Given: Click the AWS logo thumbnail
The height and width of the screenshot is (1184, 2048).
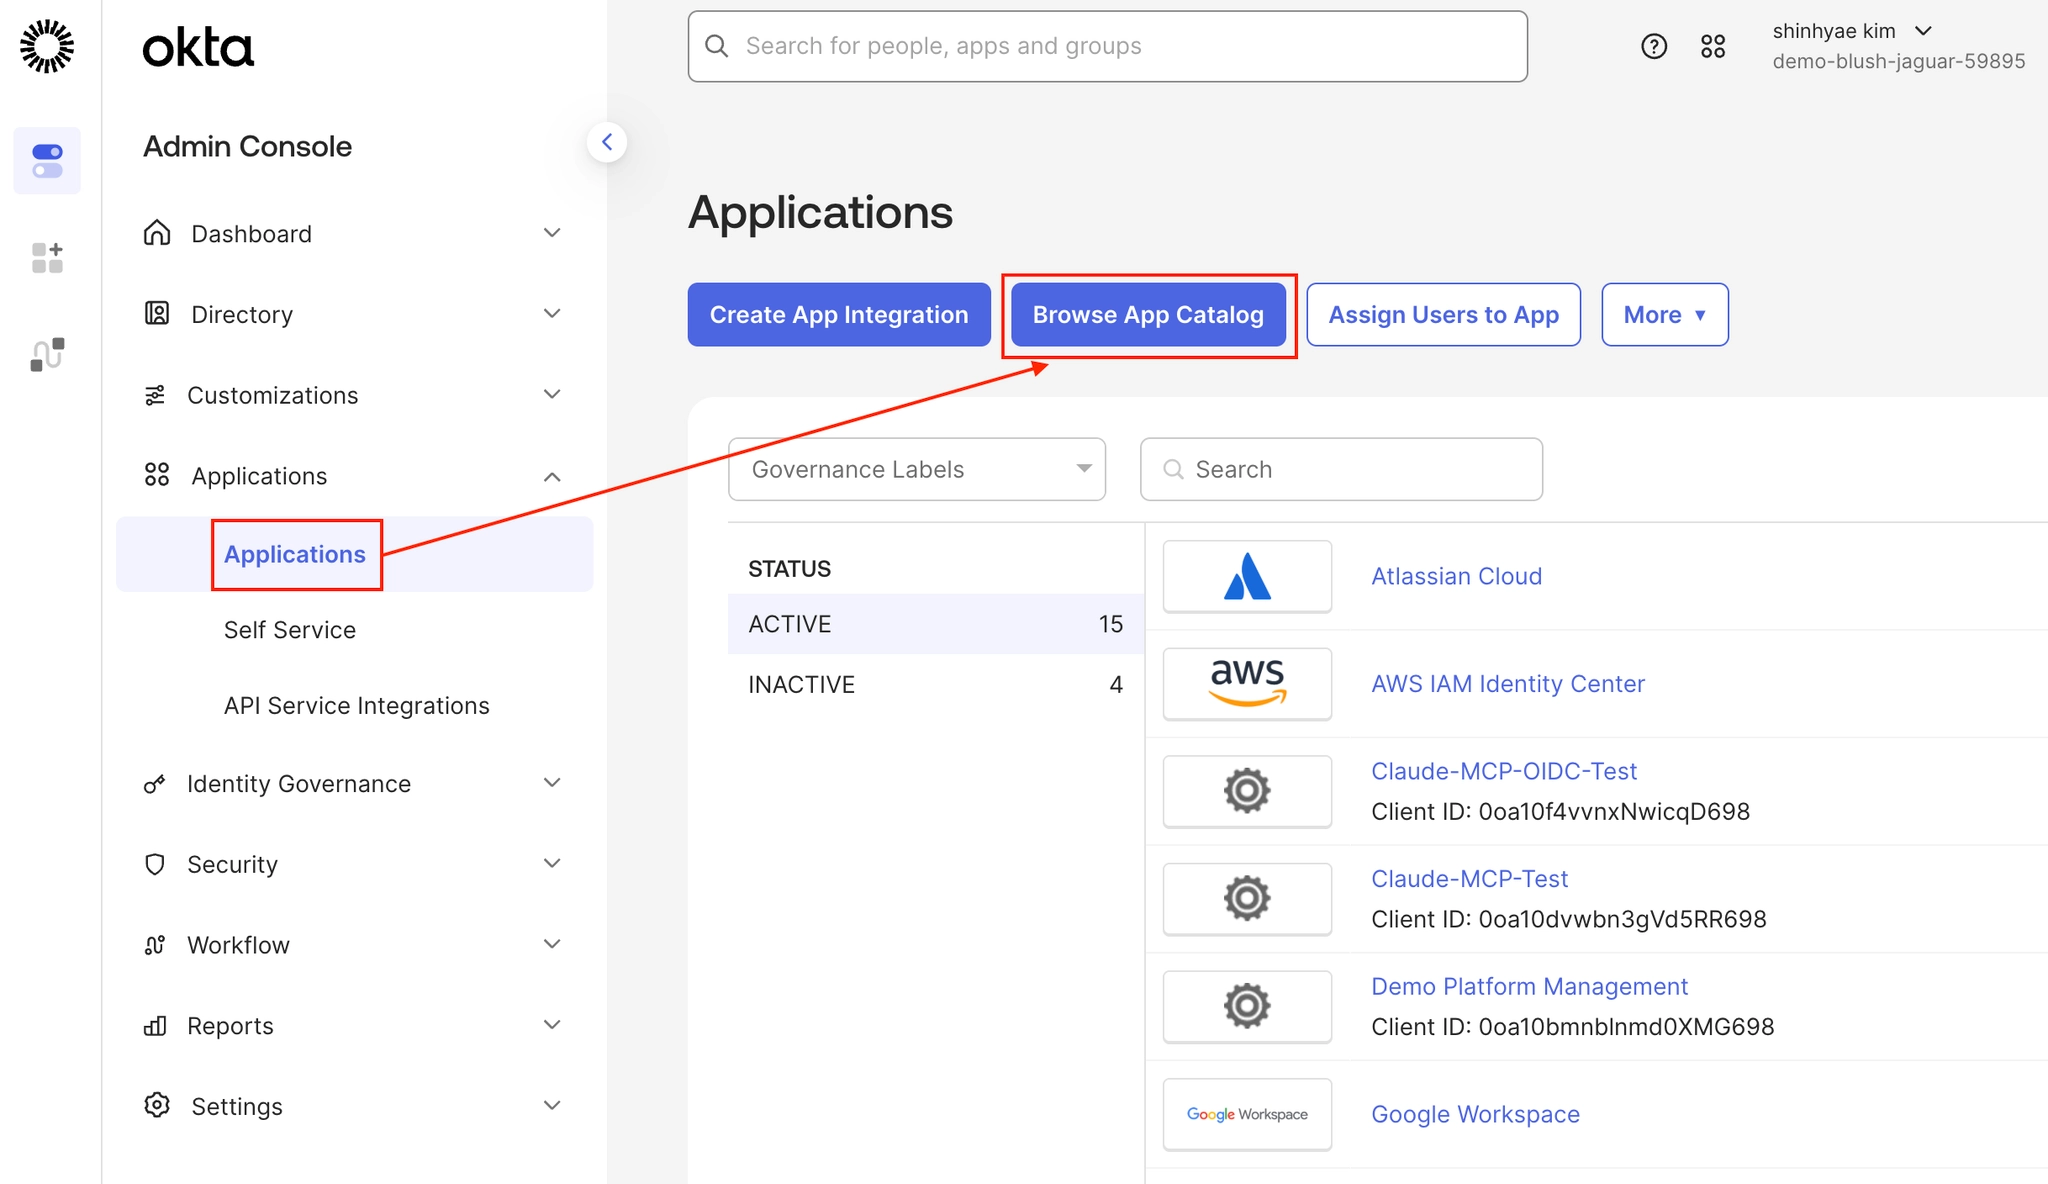Looking at the screenshot, I should (x=1247, y=684).
